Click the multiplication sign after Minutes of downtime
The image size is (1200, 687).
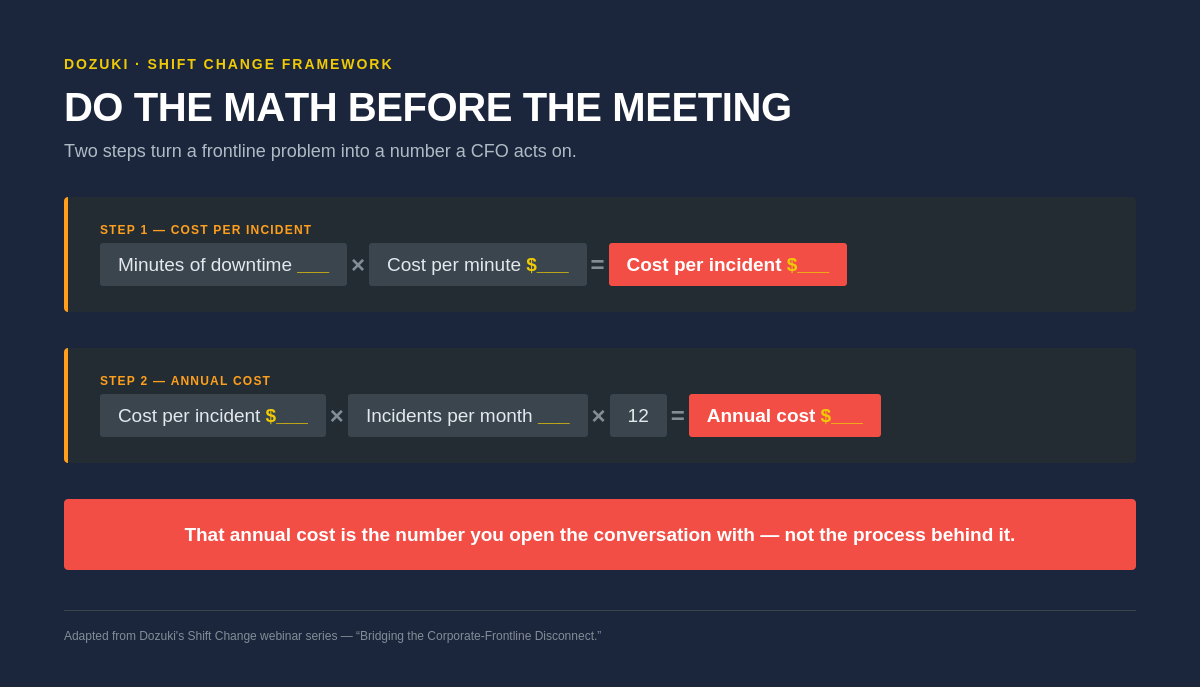(x=358, y=265)
